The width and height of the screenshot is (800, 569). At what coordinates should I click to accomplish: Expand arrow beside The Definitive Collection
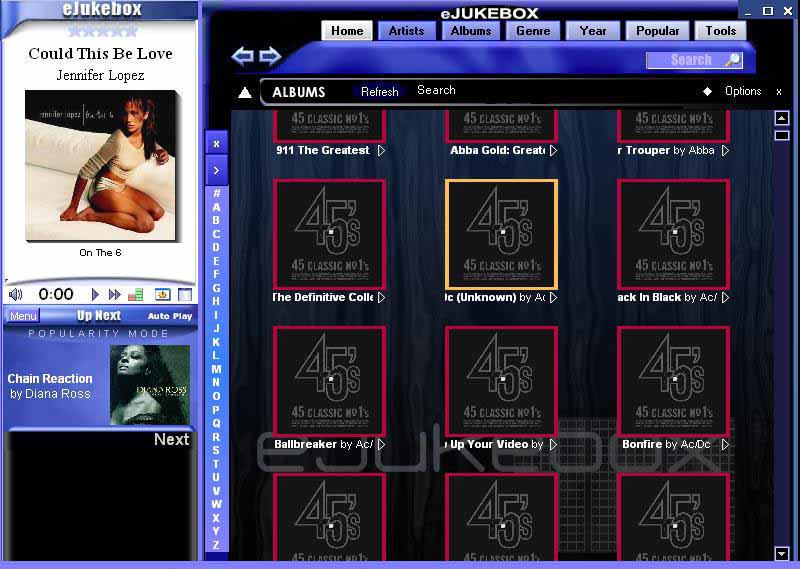click(x=381, y=298)
